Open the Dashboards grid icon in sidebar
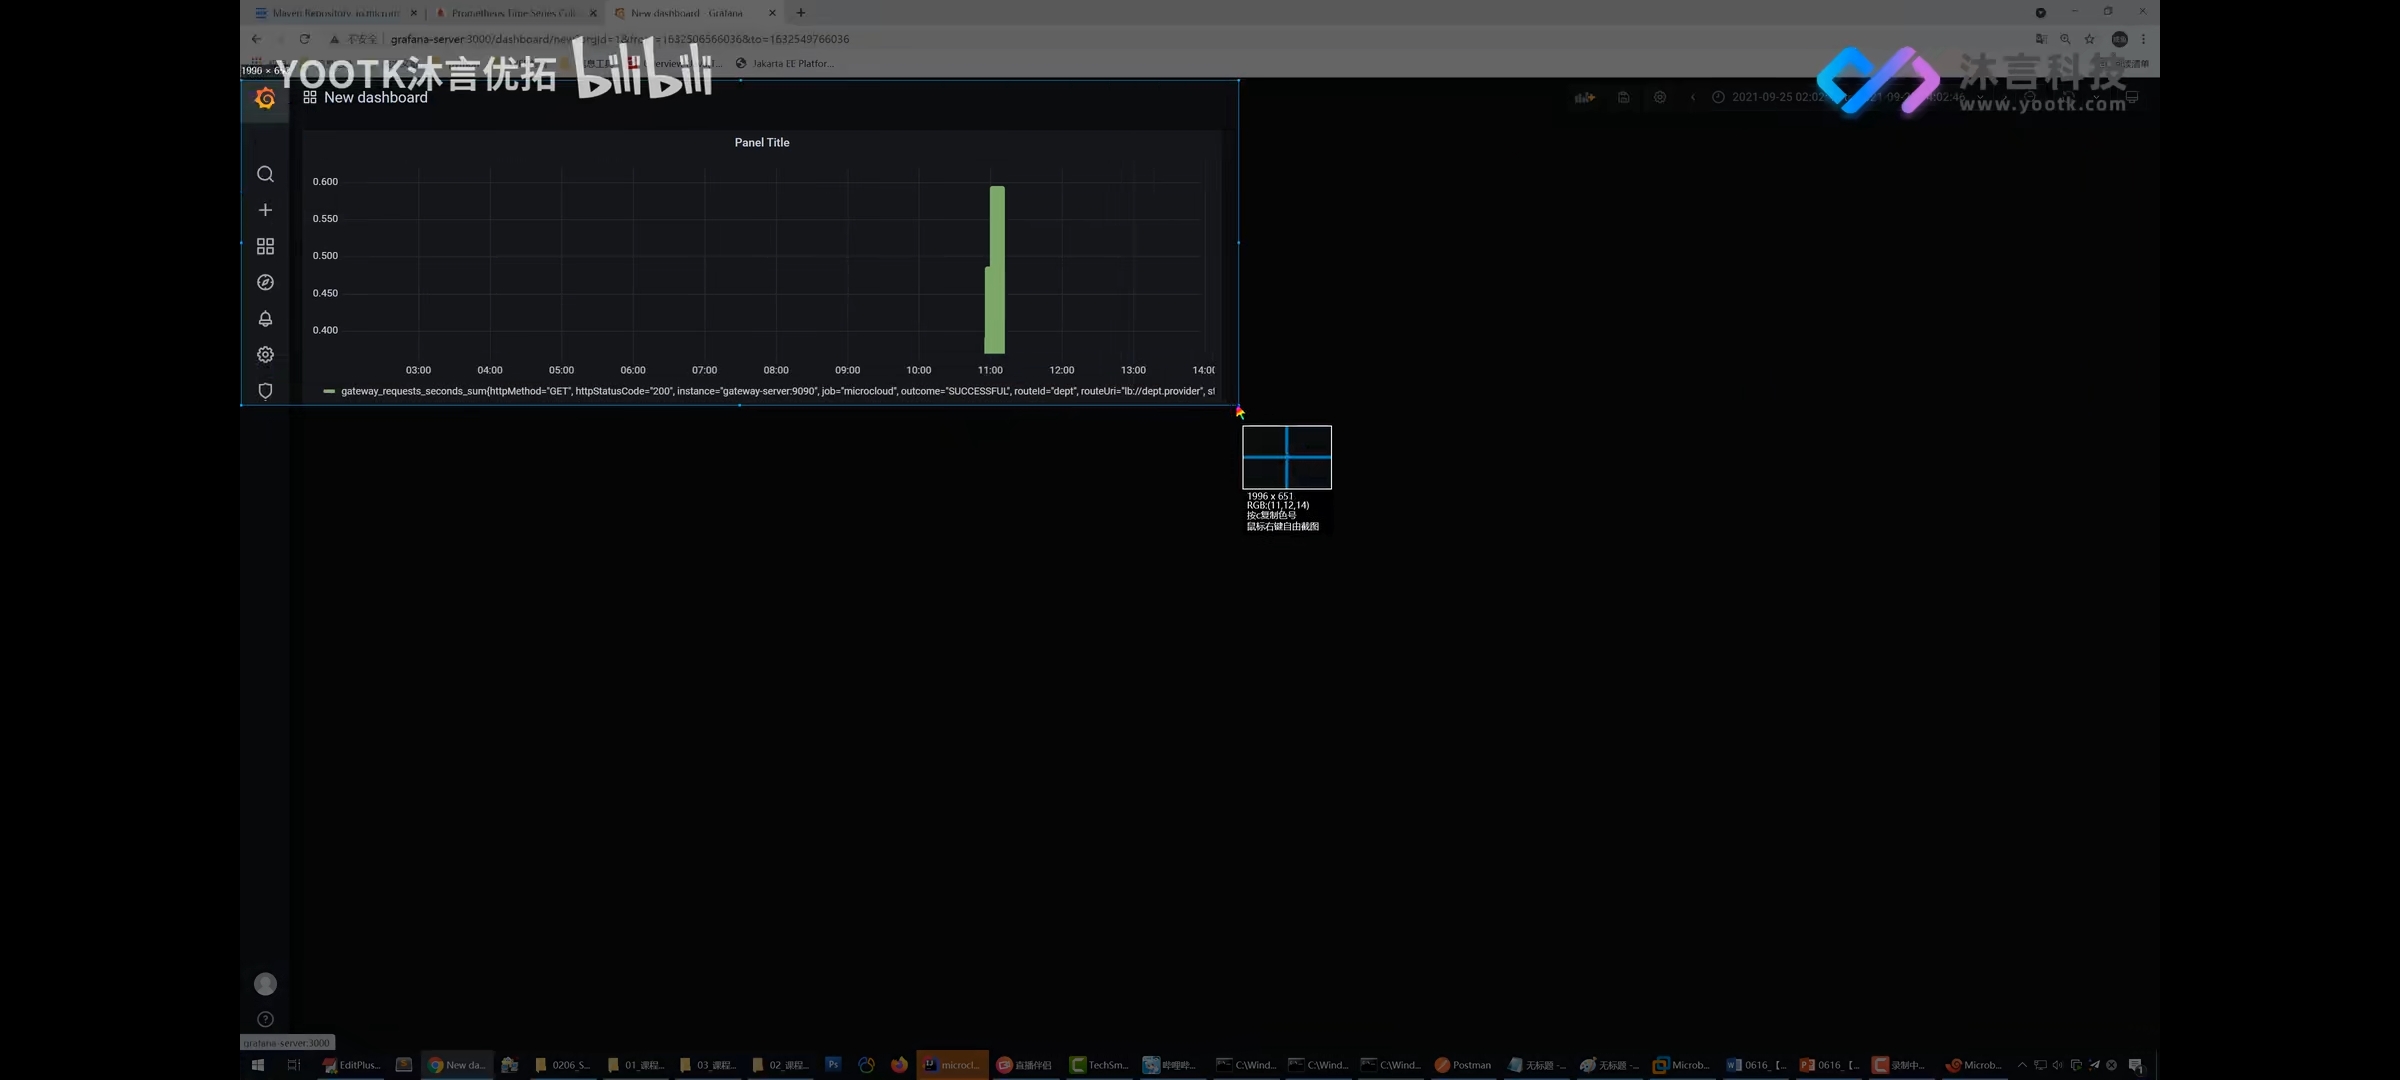2400x1080 pixels. (265, 246)
